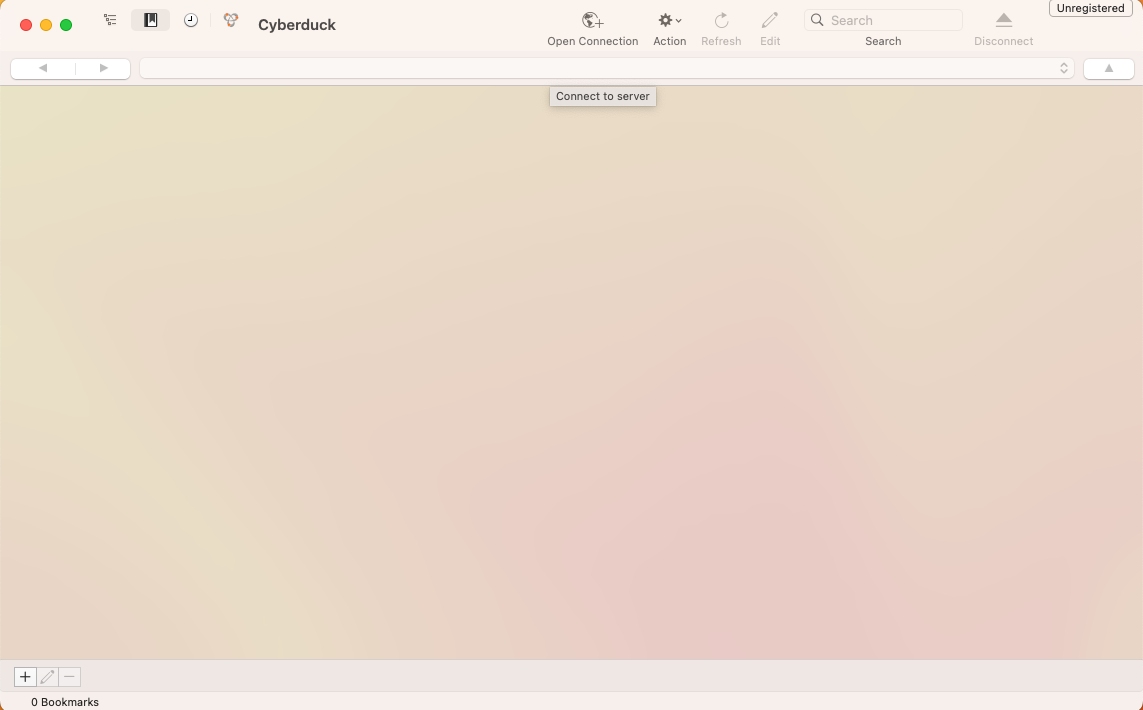Go to parent folder with up arrow
This screenshot has height=710, width=1143.
tap(1108, 69)
